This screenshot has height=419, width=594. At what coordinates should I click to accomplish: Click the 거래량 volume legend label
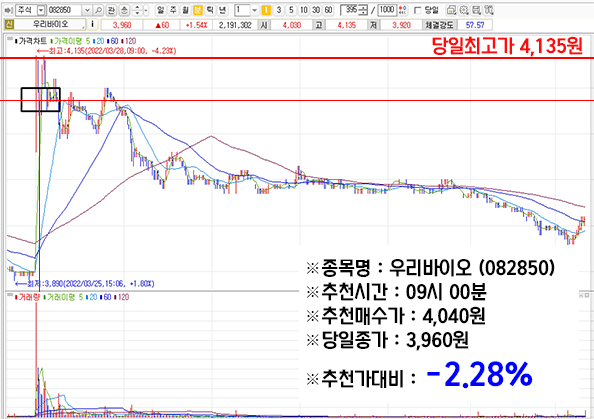(x=27, y=297)
